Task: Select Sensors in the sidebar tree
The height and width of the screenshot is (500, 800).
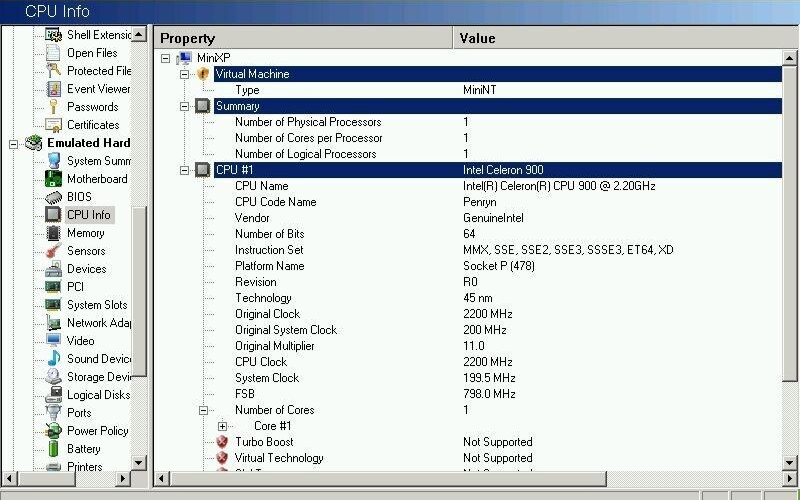Action: pos(86,251)
